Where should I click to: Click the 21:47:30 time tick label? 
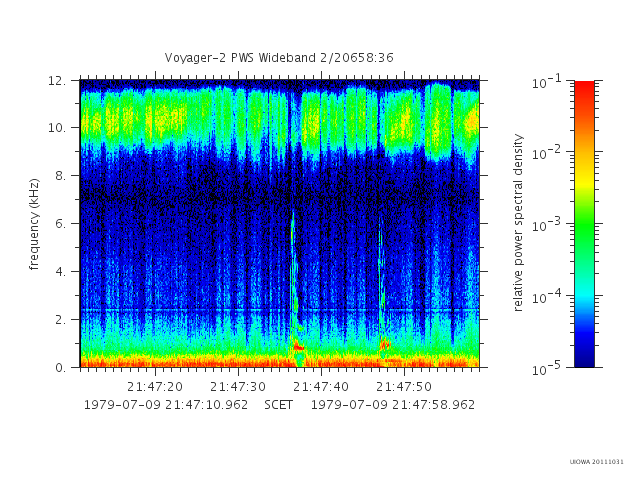(238, 387)
